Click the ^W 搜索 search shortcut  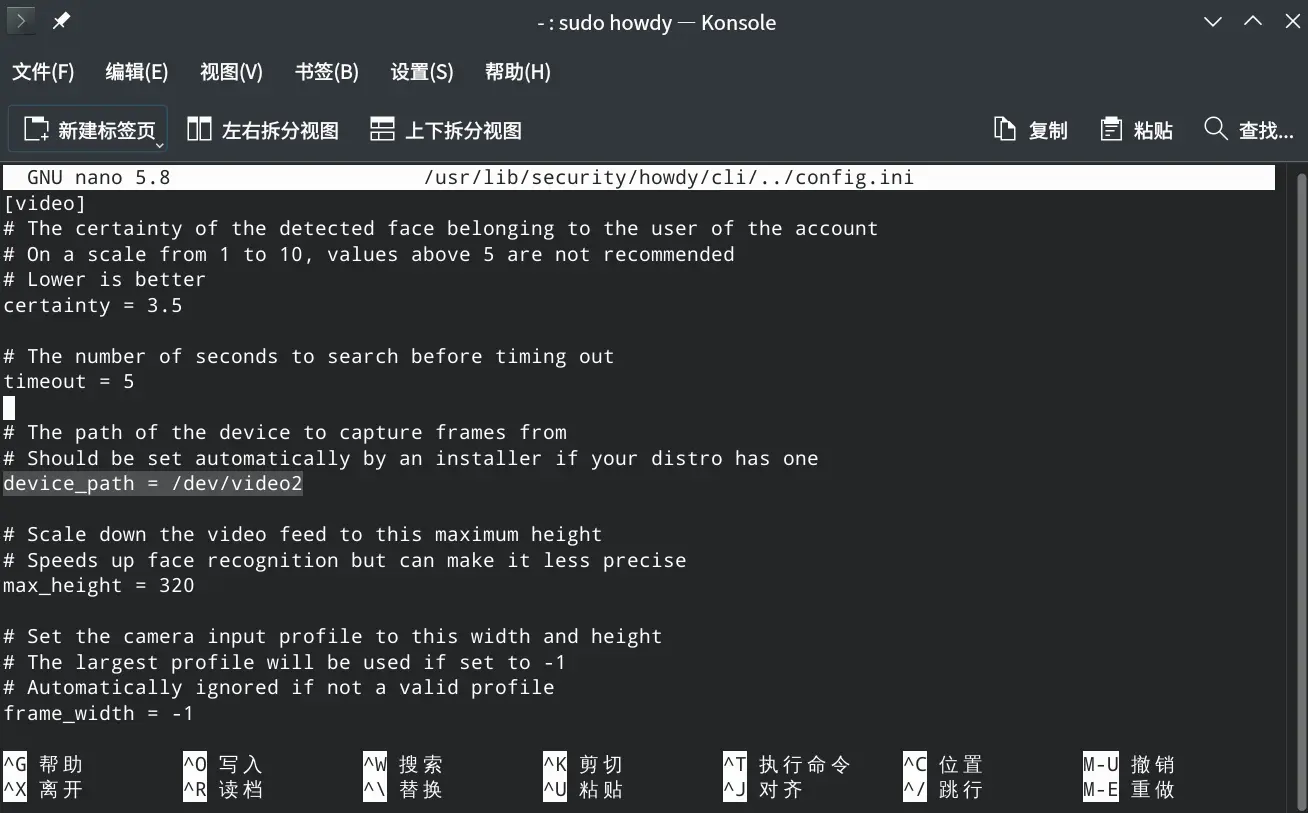pos(403,765)
